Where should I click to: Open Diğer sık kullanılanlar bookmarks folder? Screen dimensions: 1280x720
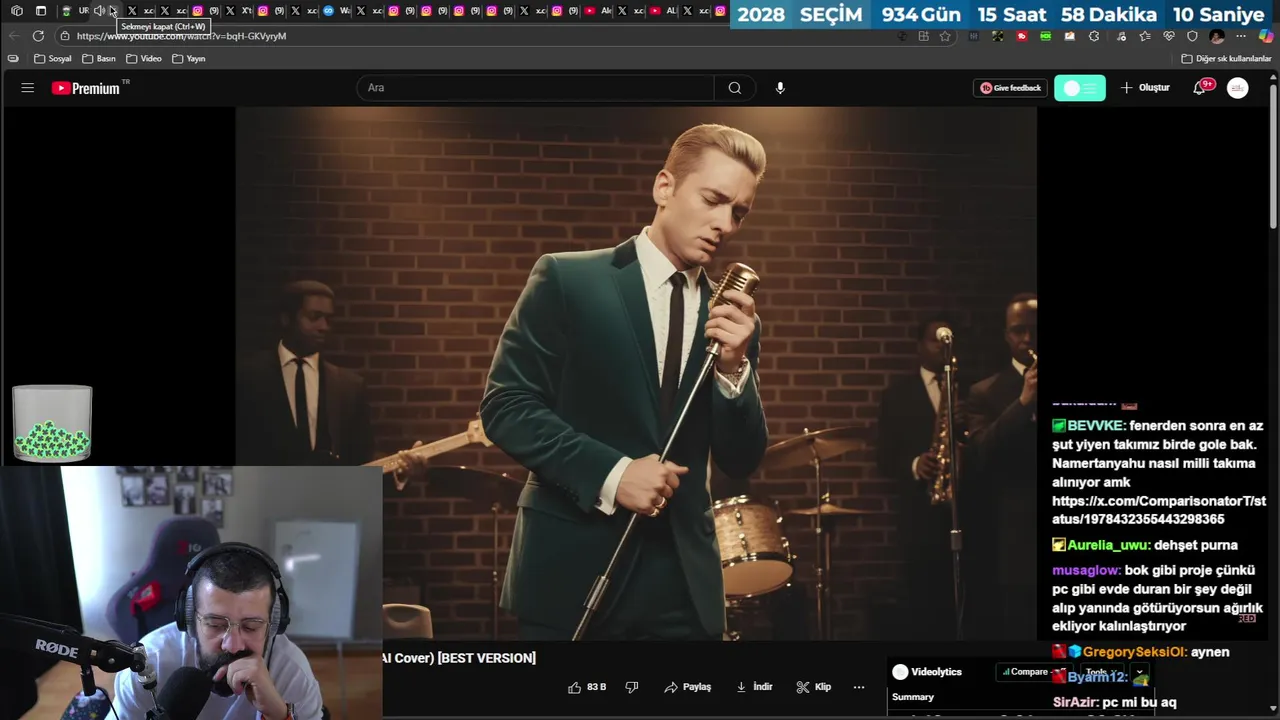(x=1226, y=59)
